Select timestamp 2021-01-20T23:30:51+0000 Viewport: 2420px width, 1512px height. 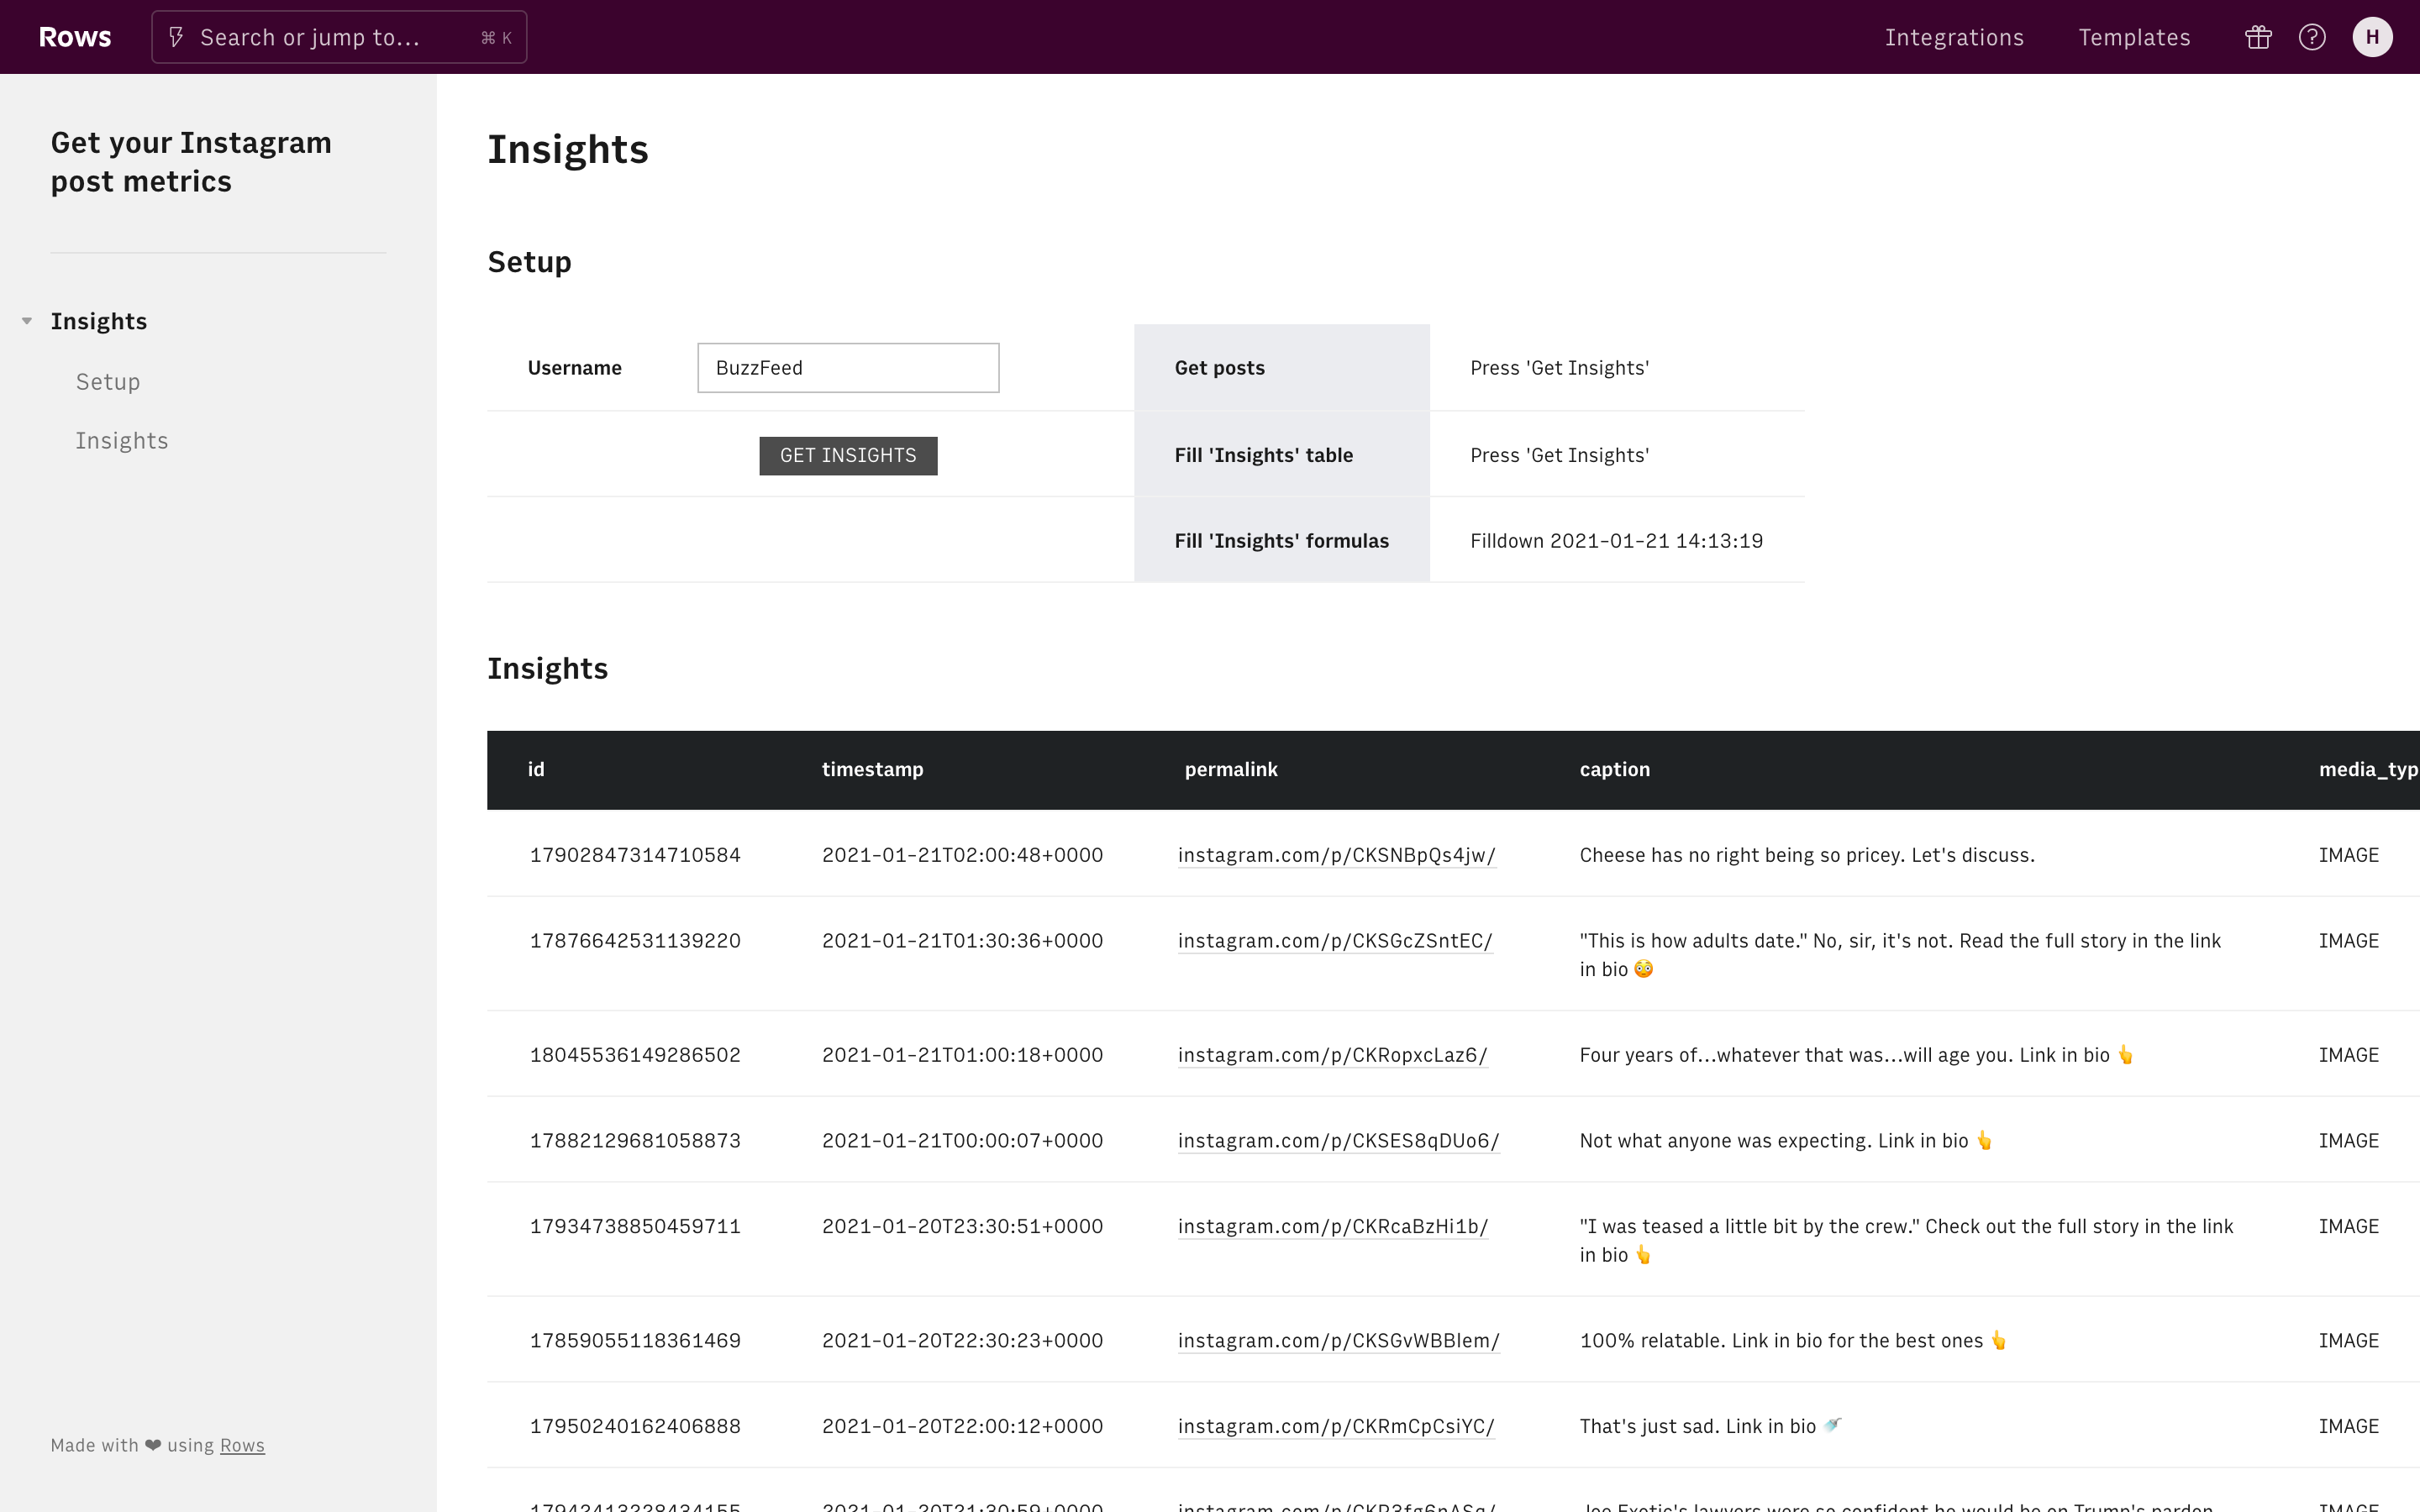tap(962, 1226)
